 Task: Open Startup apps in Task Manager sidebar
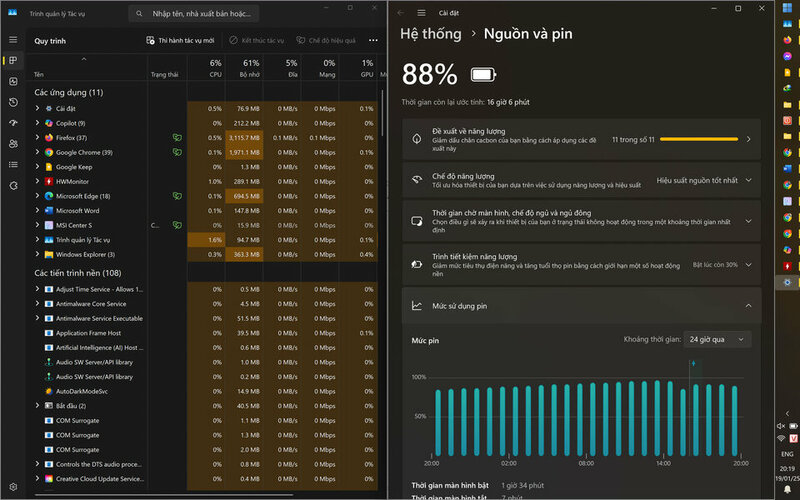click(13, 123)
